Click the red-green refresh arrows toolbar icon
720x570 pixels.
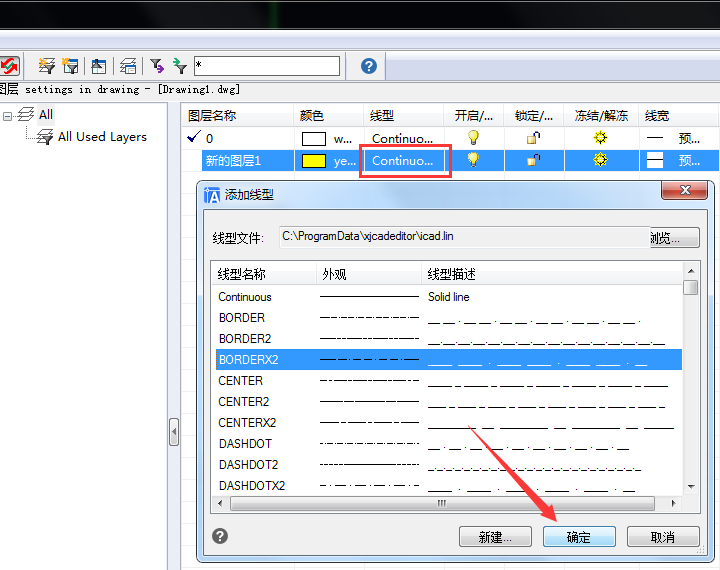10,66
